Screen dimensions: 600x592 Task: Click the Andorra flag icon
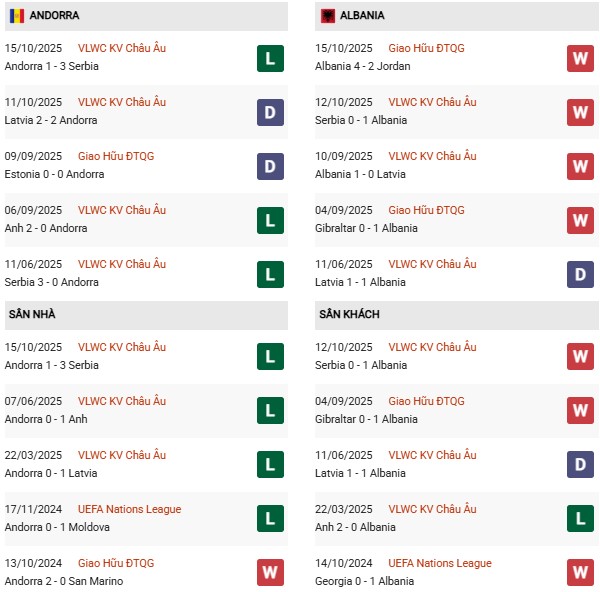click(16, 16)
